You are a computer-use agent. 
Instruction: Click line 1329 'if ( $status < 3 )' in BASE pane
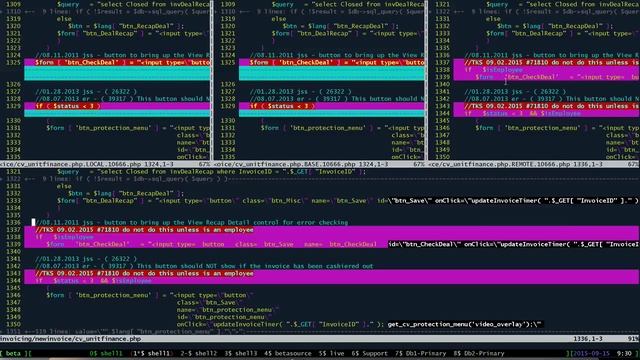tap(282, 106)
